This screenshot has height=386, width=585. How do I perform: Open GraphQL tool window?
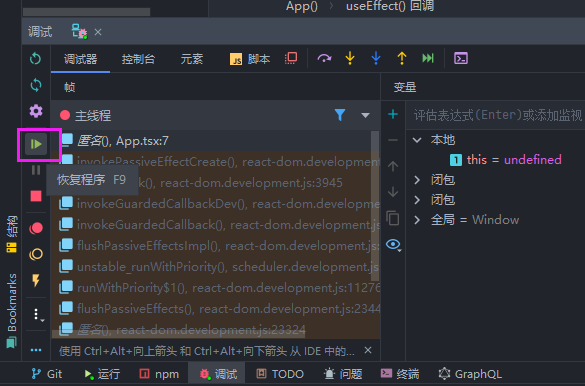pyautogui.click(x=470, y=374)
